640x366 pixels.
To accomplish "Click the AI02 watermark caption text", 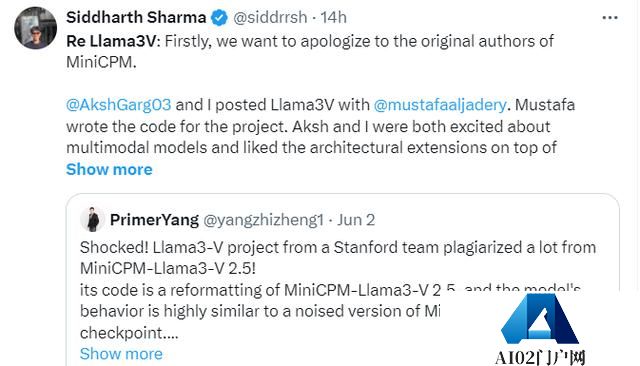I will [540, 358].
